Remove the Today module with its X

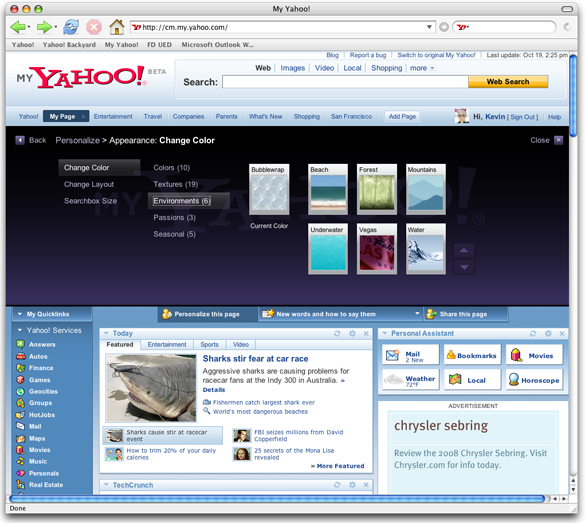(x=366, y=333)
